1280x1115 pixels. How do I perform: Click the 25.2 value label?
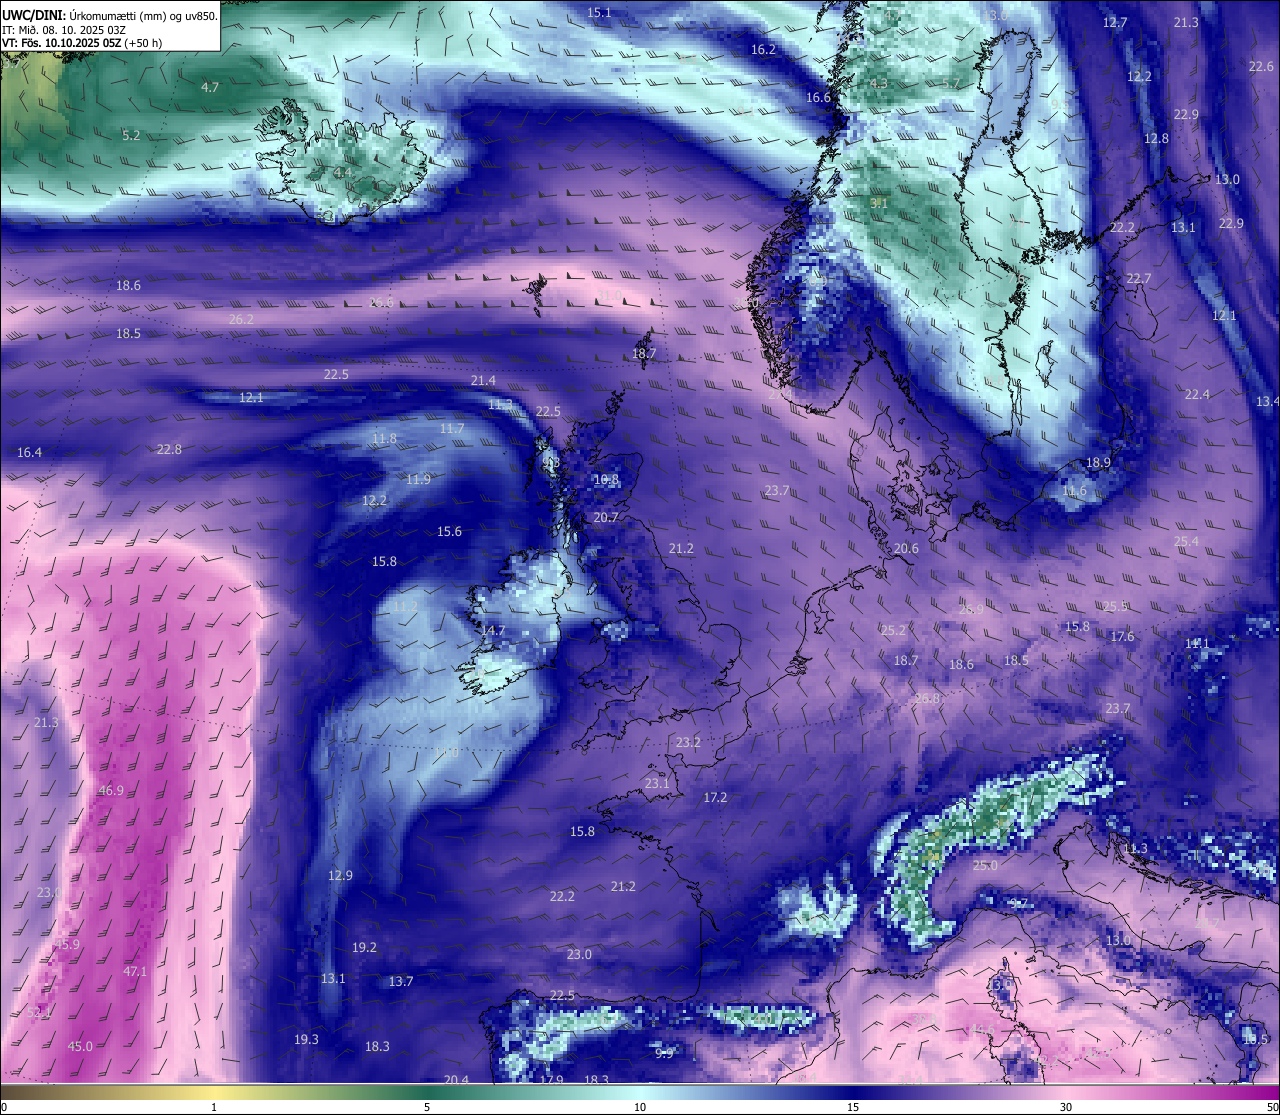point(893,630)
